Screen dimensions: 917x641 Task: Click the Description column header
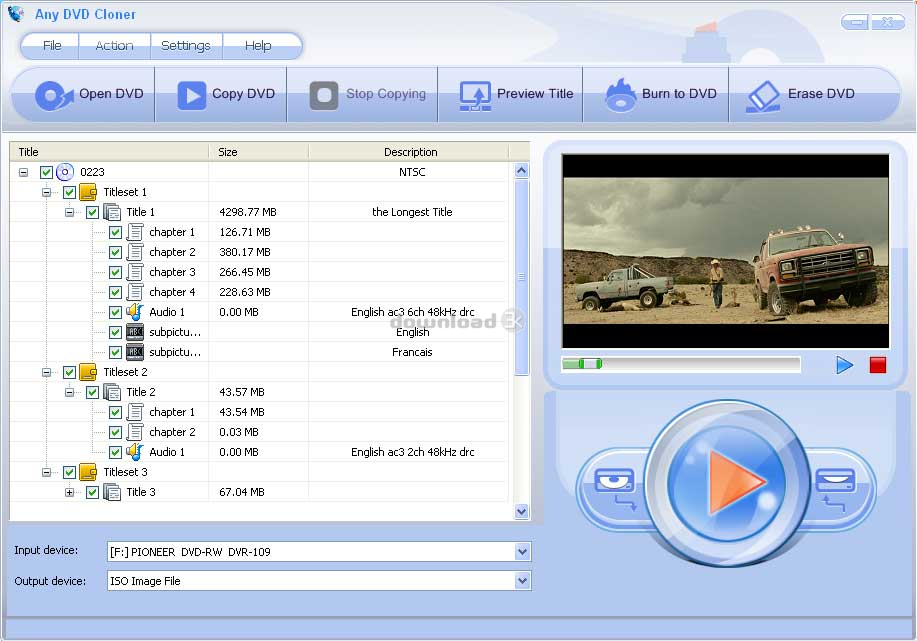point(410,152)
